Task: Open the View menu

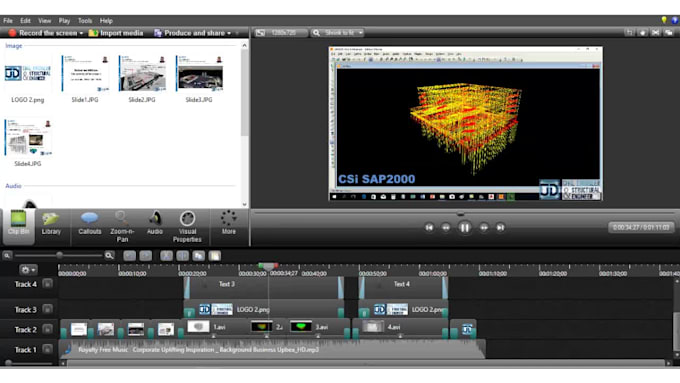Action: [45, 21]
